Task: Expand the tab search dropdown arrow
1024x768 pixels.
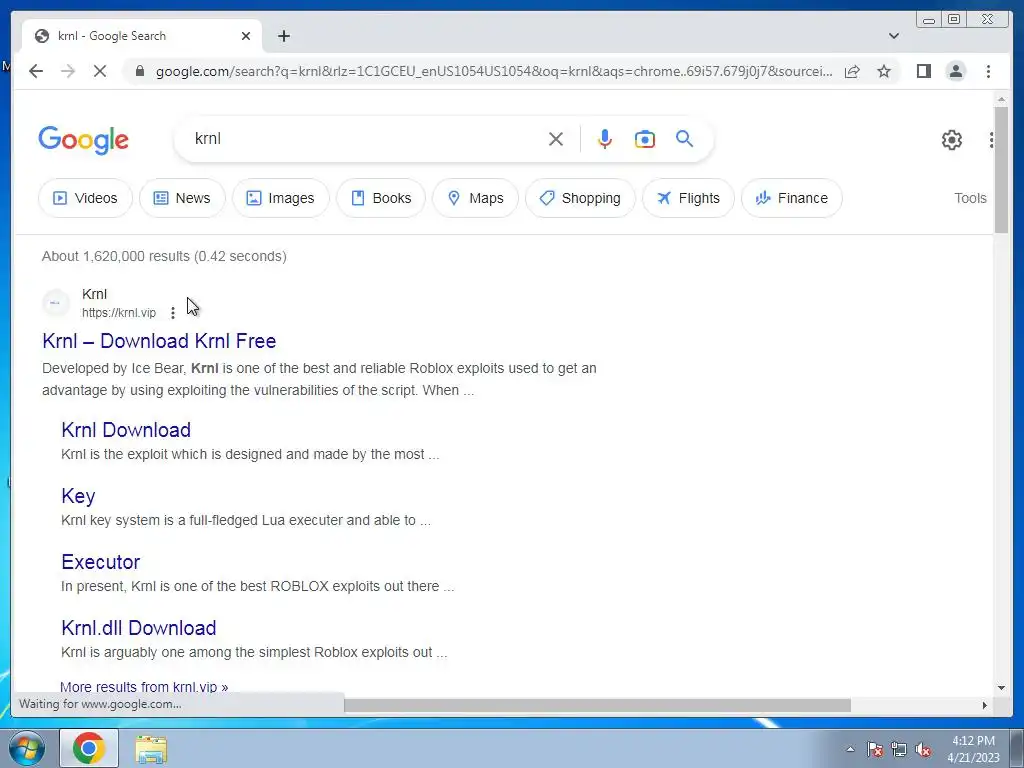Action: (x=894, y=36)
